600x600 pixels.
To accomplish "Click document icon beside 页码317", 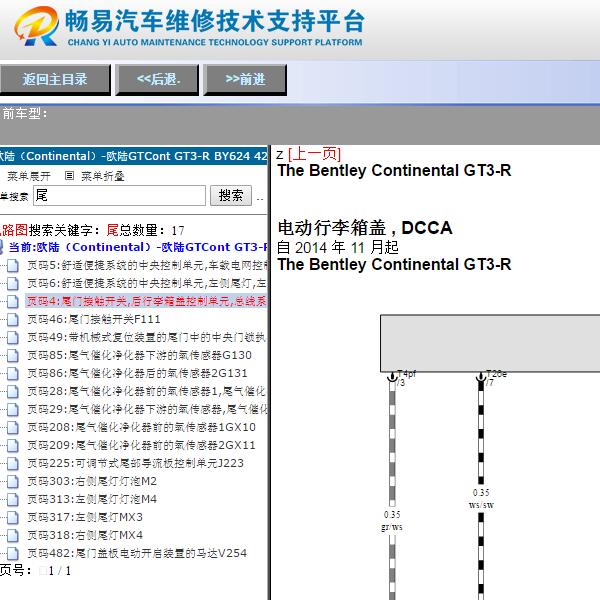I will point(13,517).
